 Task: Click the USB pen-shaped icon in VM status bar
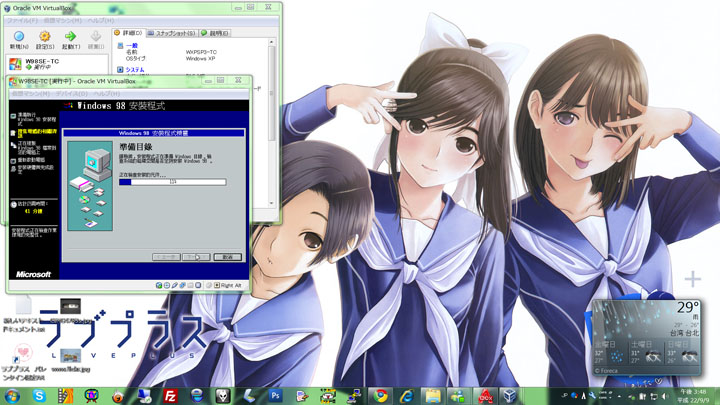point(174,285)
